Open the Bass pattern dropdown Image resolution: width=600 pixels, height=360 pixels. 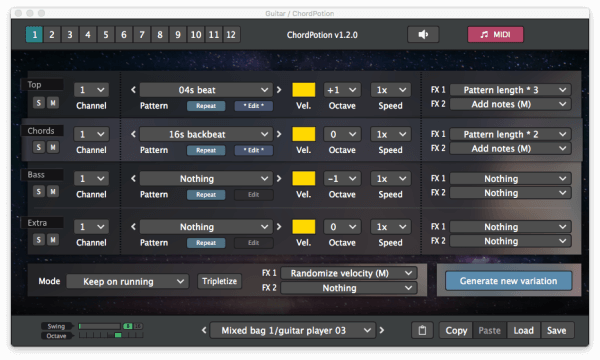(x=206, y=179)
